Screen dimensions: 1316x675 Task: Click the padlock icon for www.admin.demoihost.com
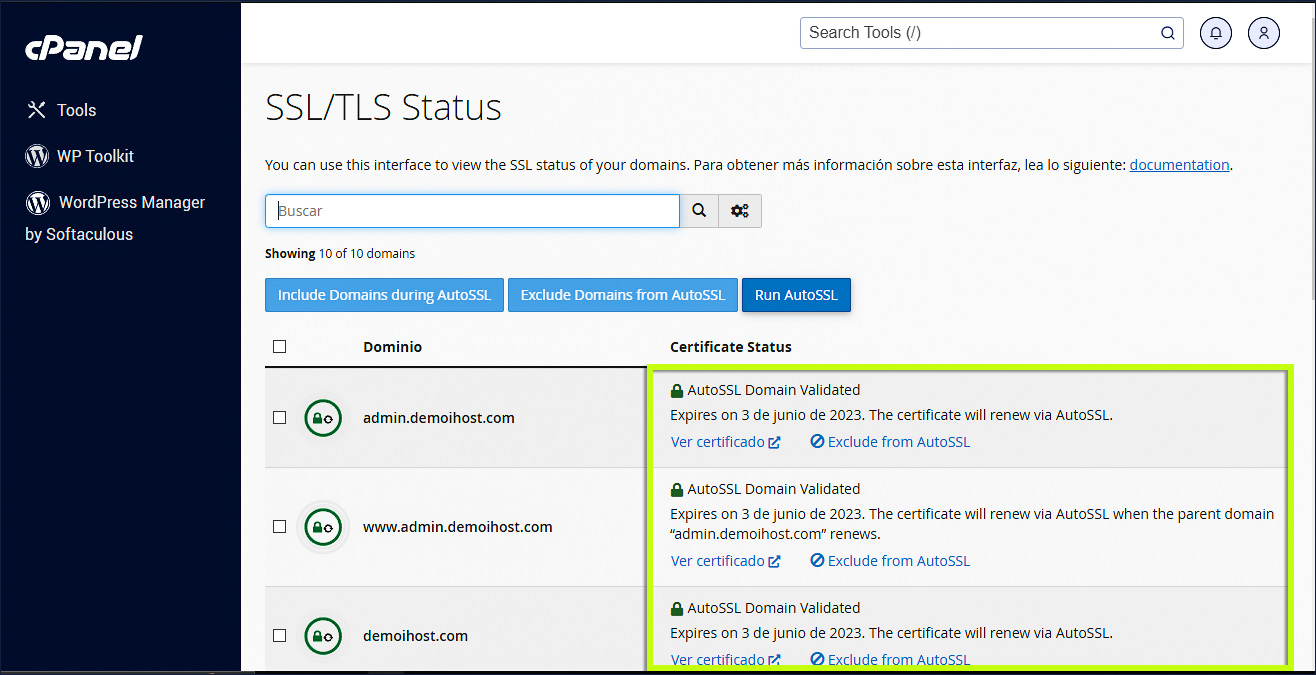tap(322, 527)
